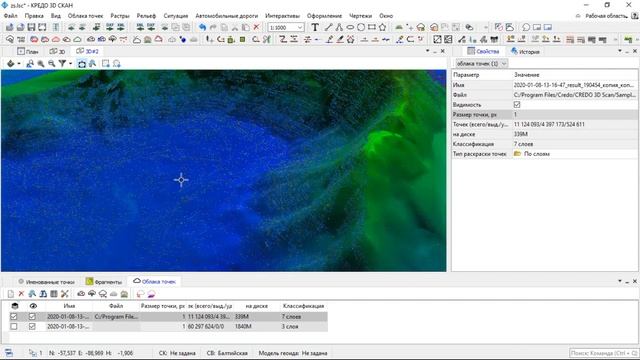Switch to the План tab
The image size is (640, 360).
click(x=28, y=51)
